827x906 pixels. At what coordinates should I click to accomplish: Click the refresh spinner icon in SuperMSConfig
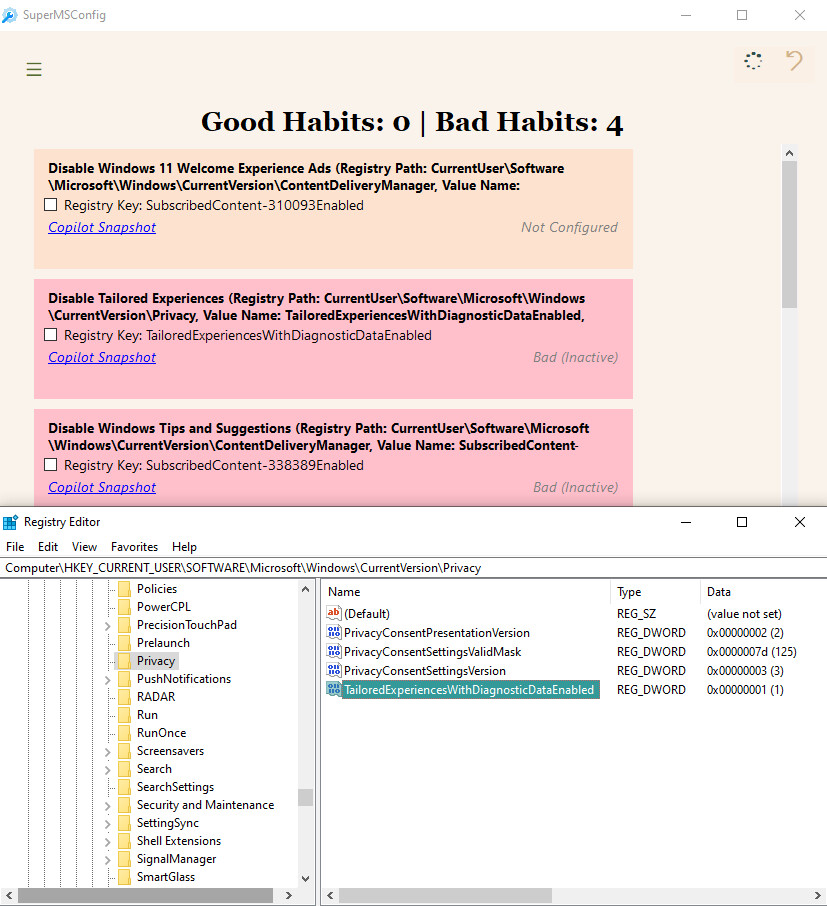(x=752, y=61)
